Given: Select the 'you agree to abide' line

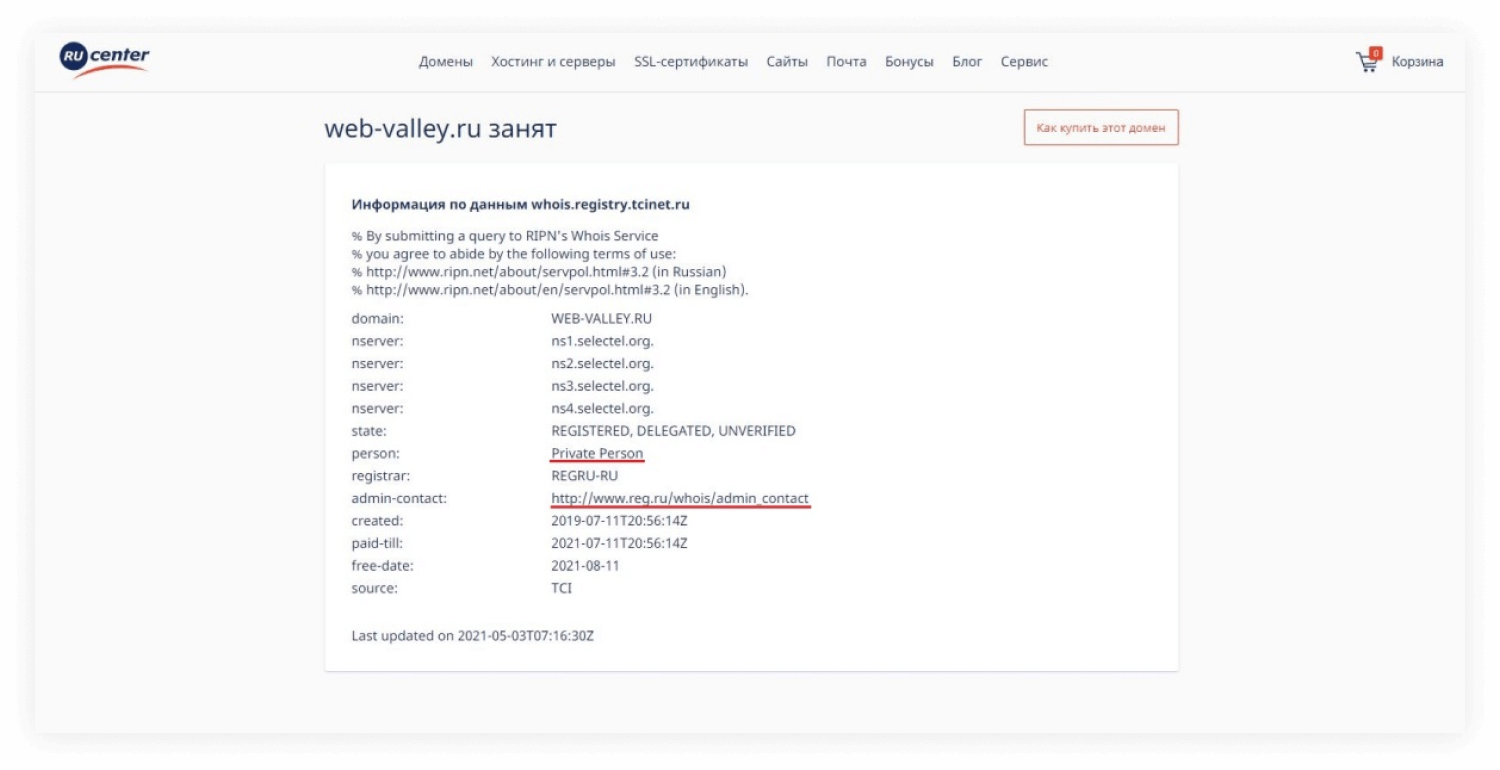Looking at the screenshot, I should pyautogui.click(x=513, y=254).
